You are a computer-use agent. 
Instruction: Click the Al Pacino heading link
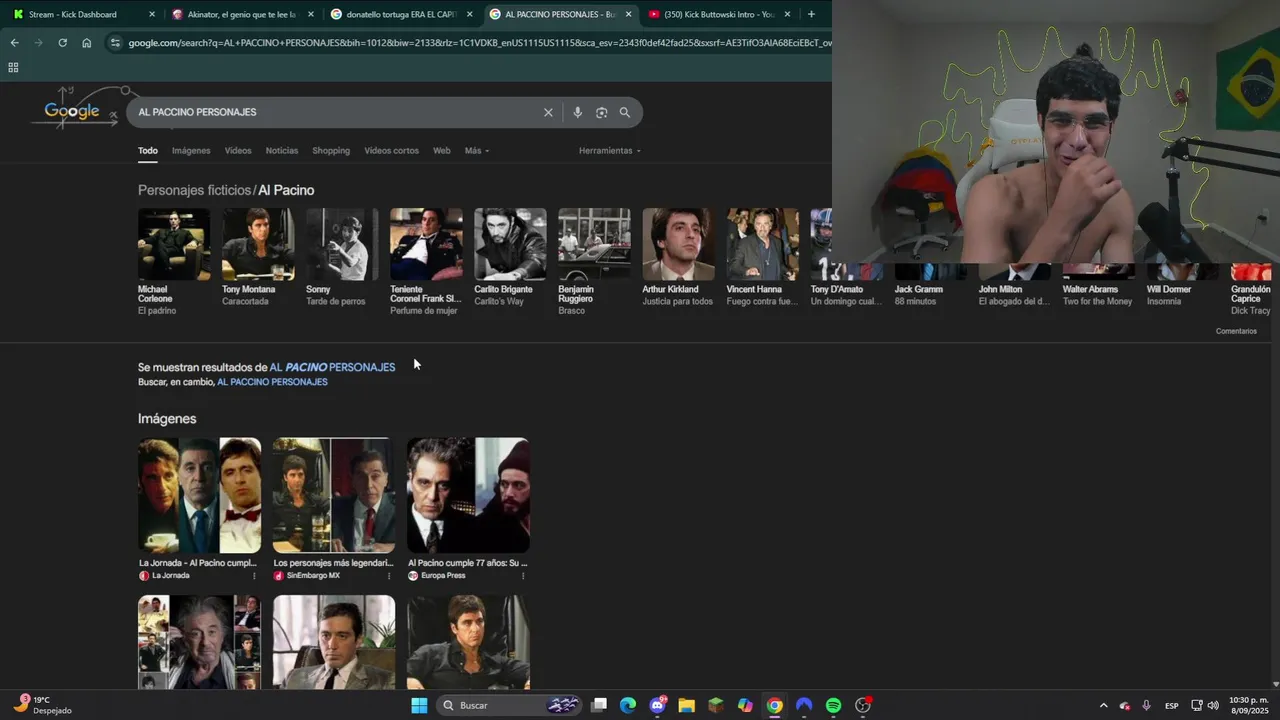point(286,190)
